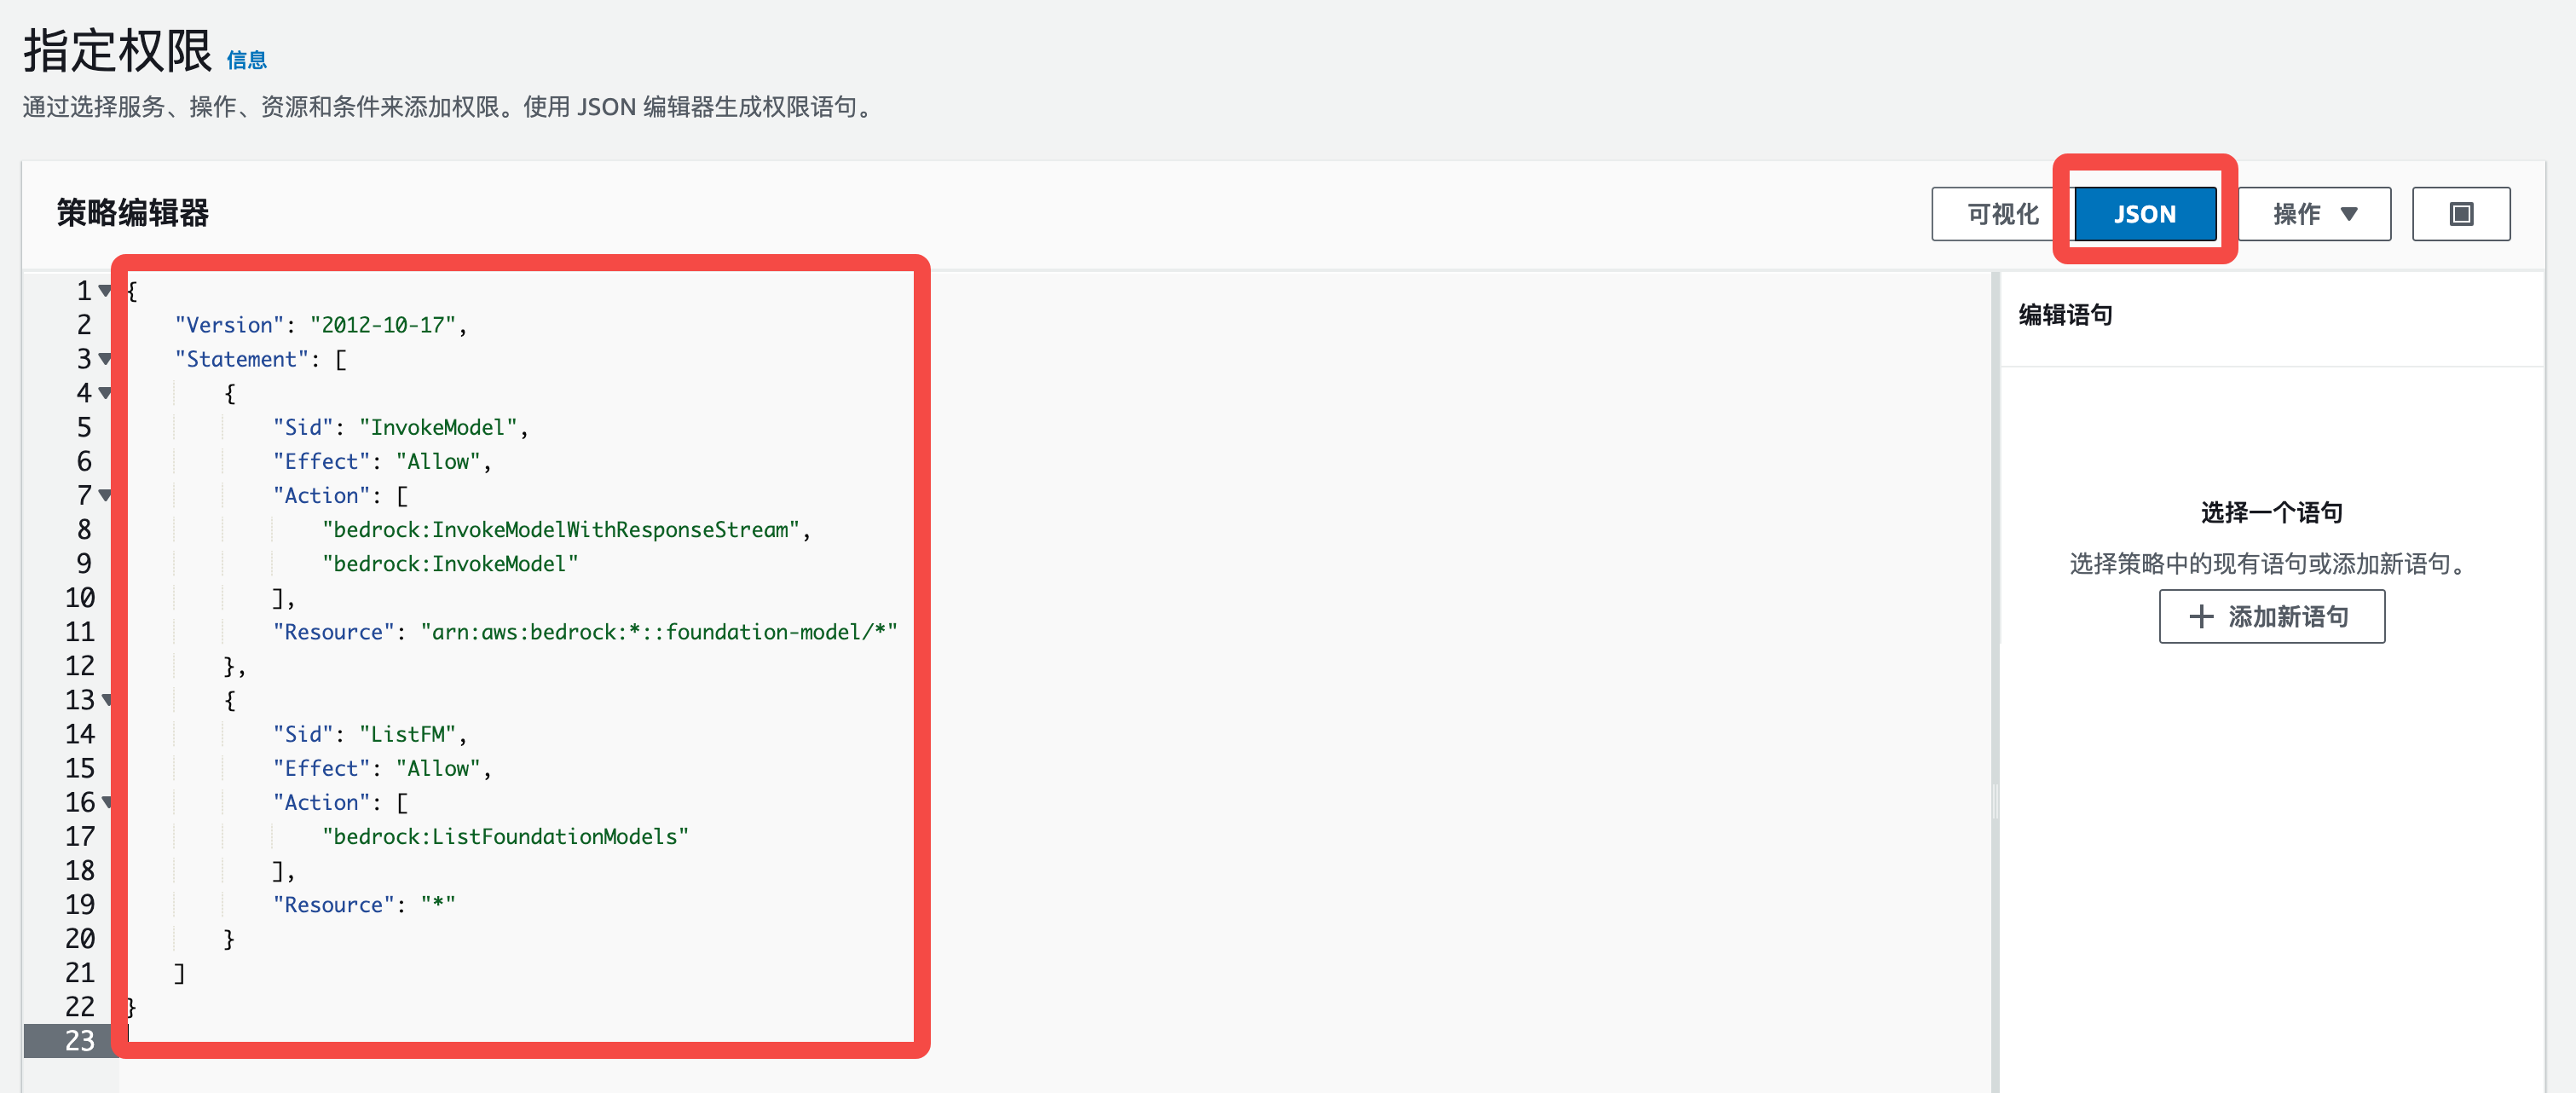This screenshot has height=1093, width=2576.
Task: Click line number 23 in the gutter
Action: tap(79, 1041)
